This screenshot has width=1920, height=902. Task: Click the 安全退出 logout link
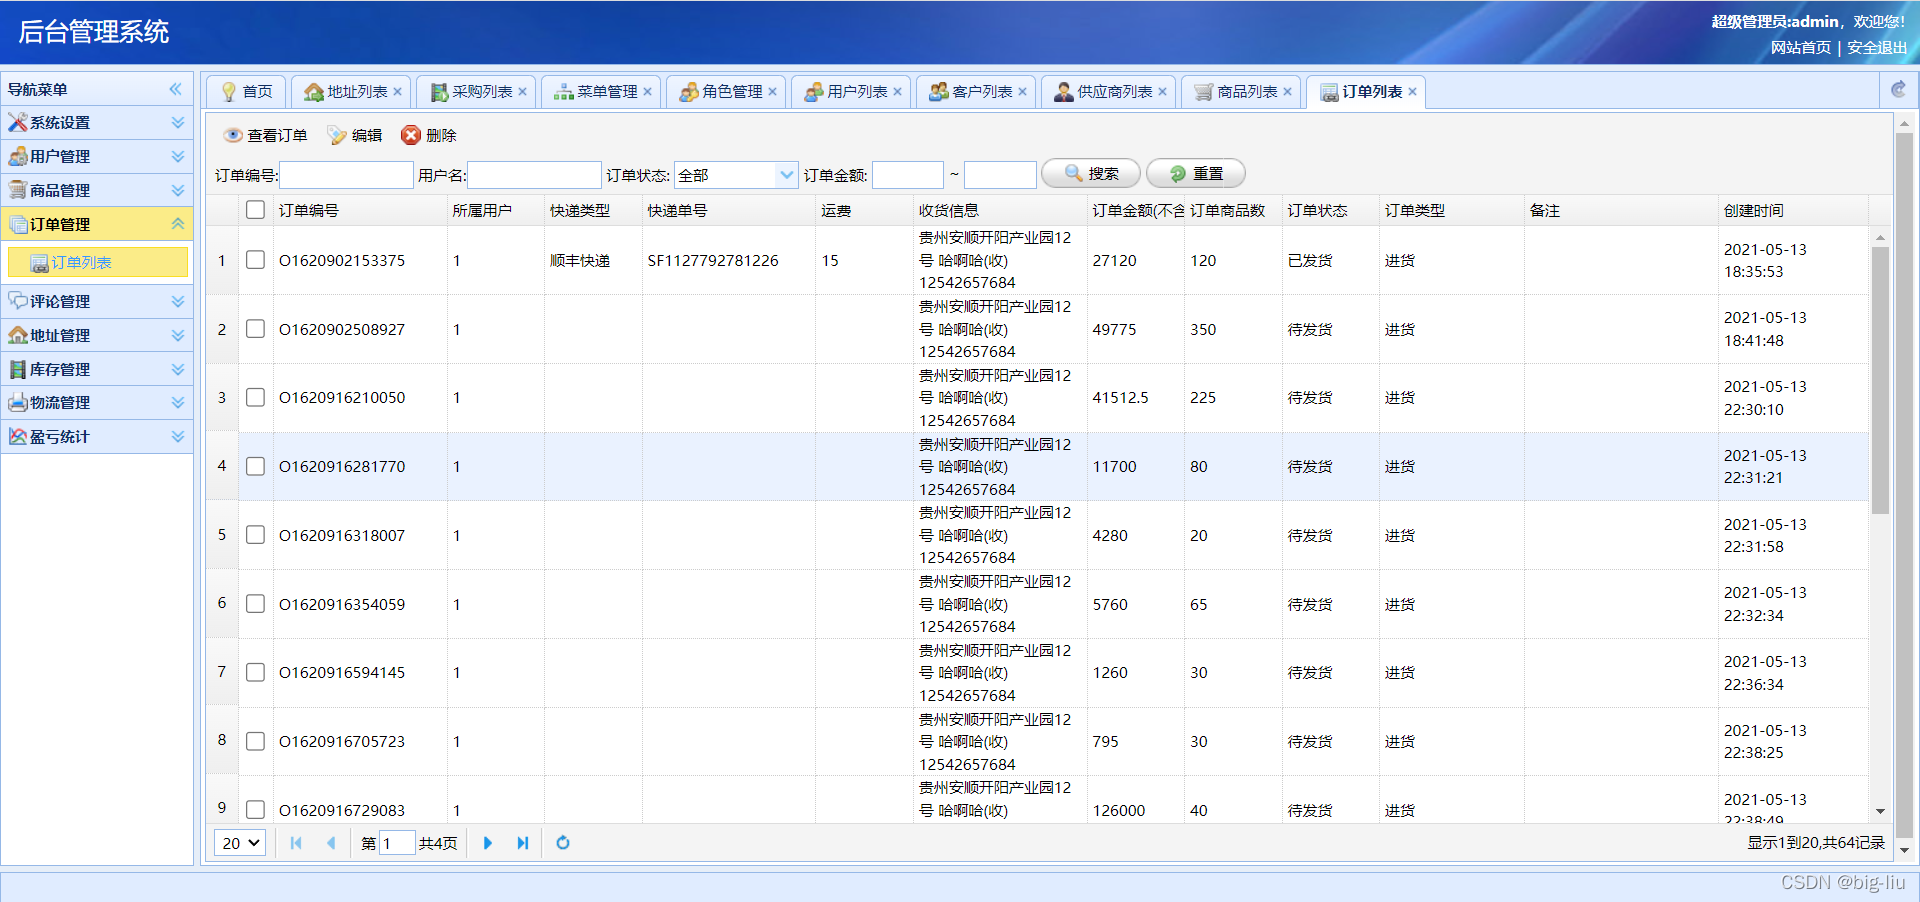tap(1877, 47)
